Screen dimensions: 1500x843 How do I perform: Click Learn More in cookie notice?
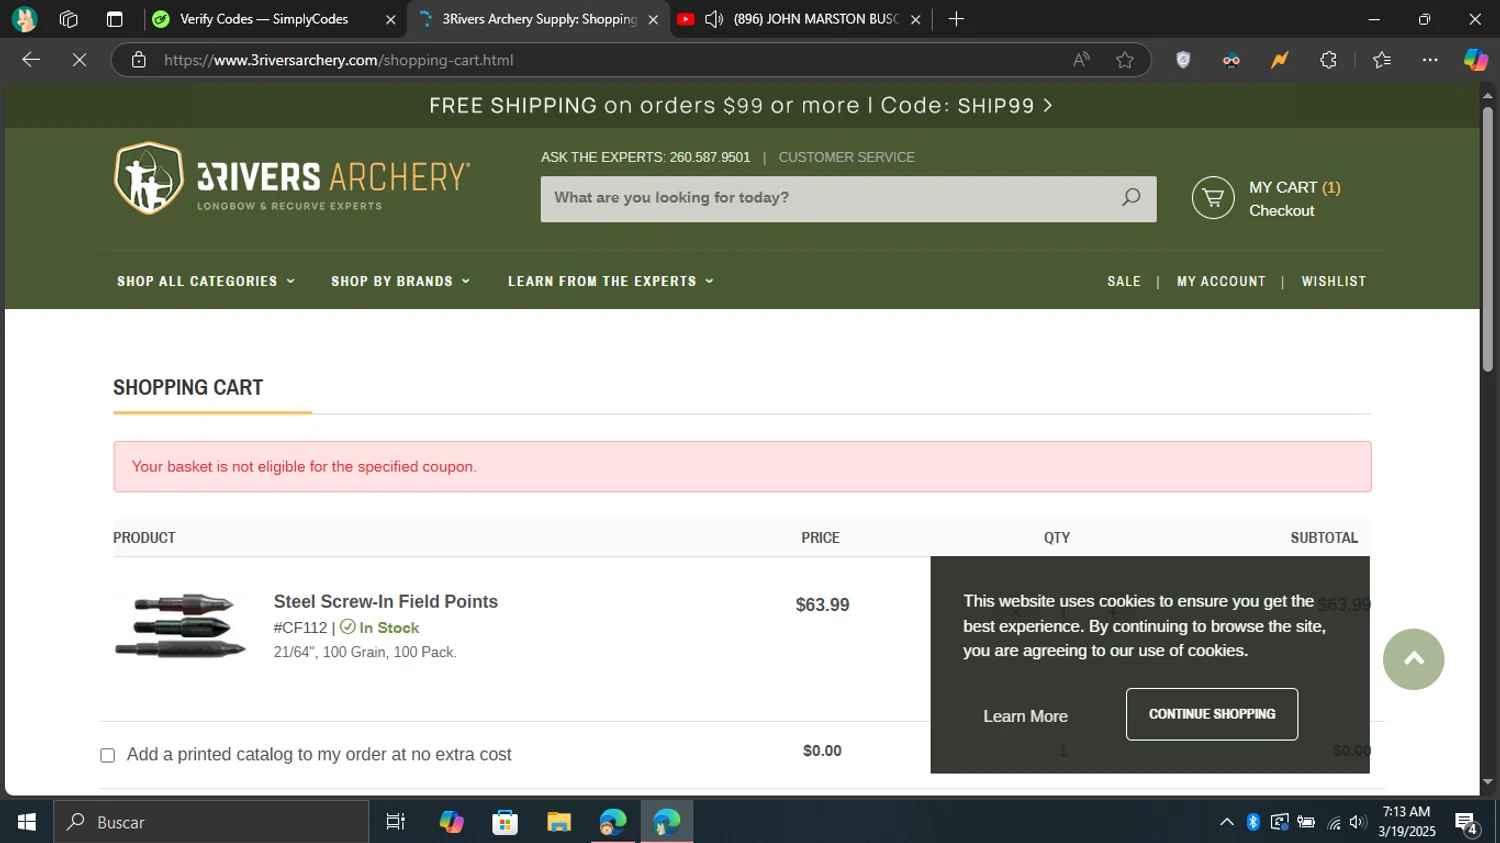tap(1025, 716)
